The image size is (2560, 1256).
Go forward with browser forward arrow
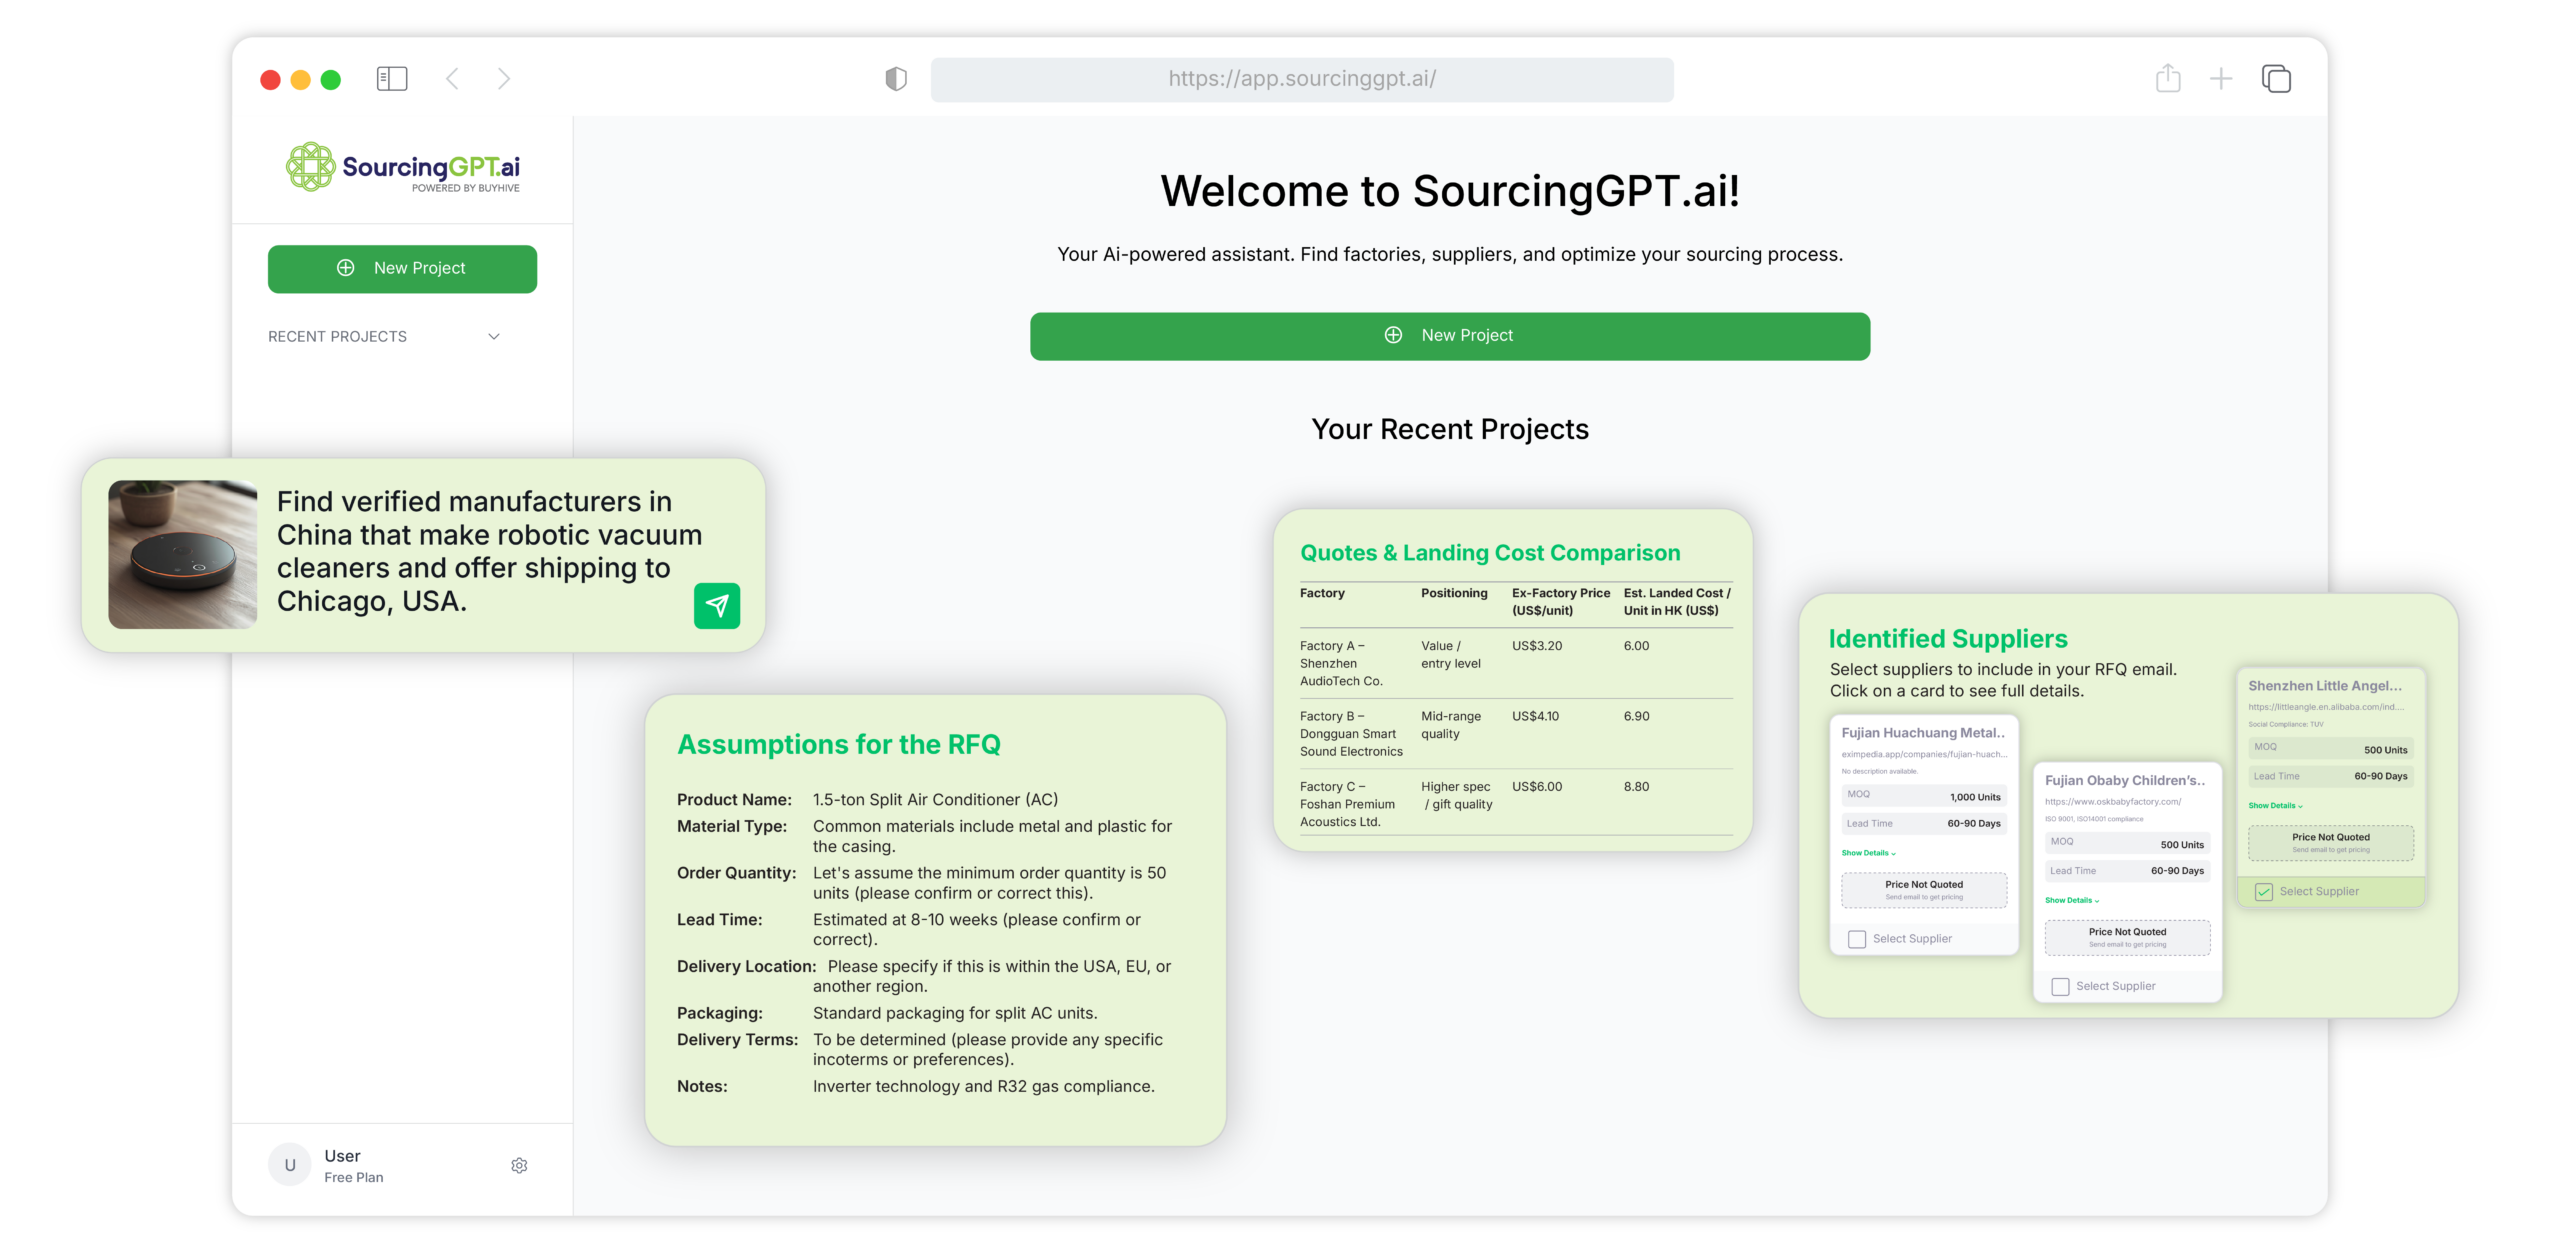[x=504, y=79]
